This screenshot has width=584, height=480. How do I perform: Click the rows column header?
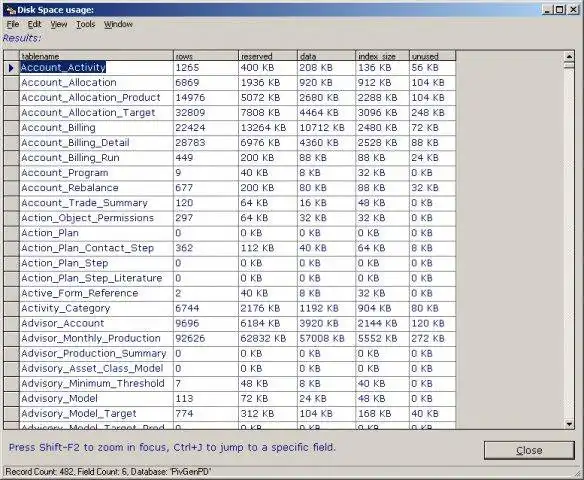click(x=206, y=56)
